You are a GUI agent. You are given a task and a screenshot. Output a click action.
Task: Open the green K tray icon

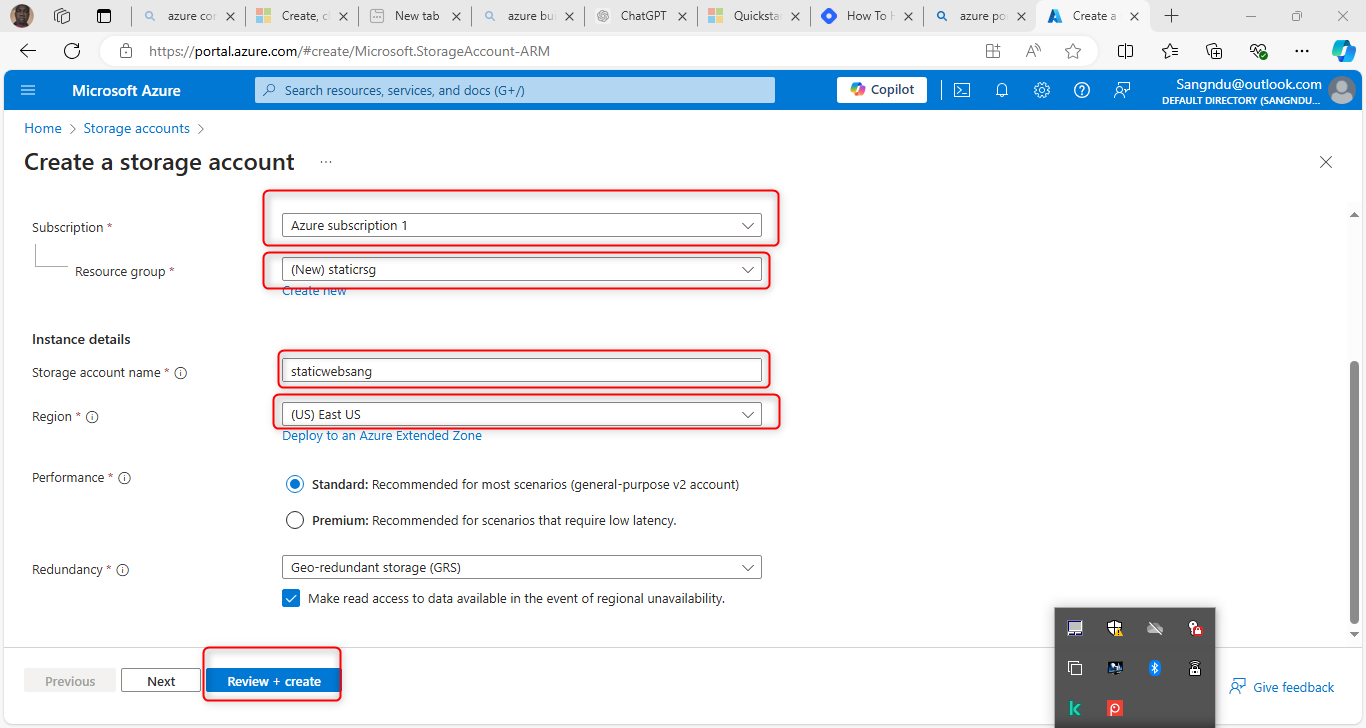(1075, 708)
